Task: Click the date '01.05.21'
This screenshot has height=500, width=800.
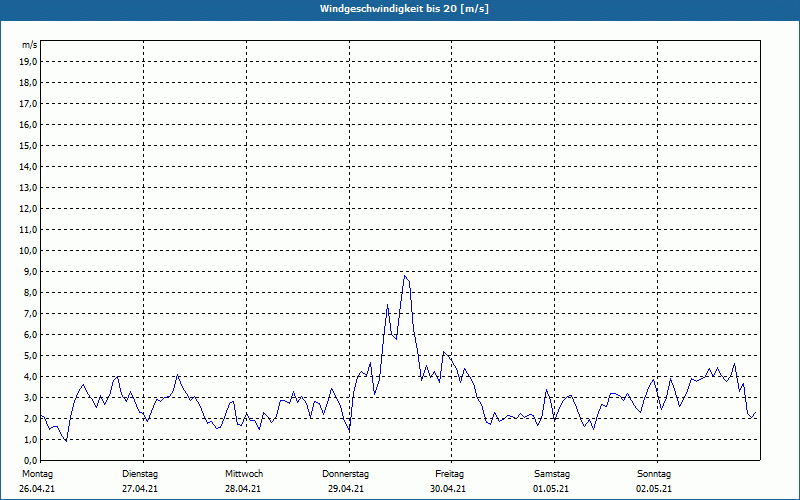Action: click(551, 489)
